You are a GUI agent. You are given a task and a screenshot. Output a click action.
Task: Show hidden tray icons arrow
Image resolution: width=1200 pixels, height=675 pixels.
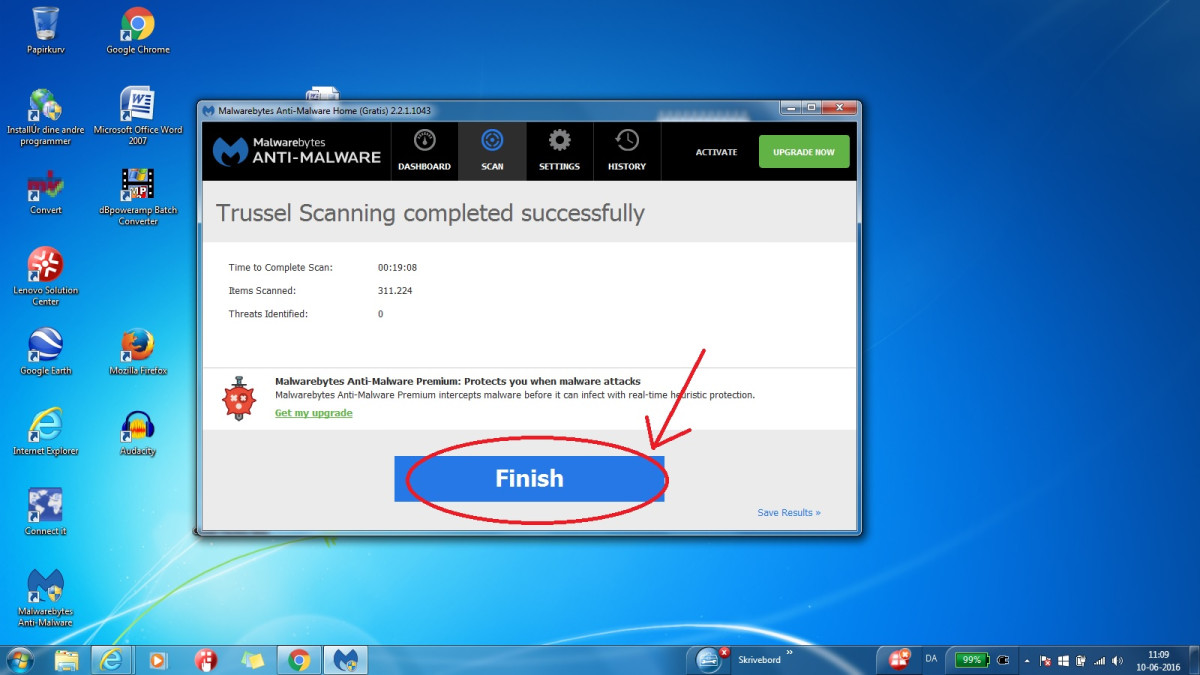click(1028, 661)
